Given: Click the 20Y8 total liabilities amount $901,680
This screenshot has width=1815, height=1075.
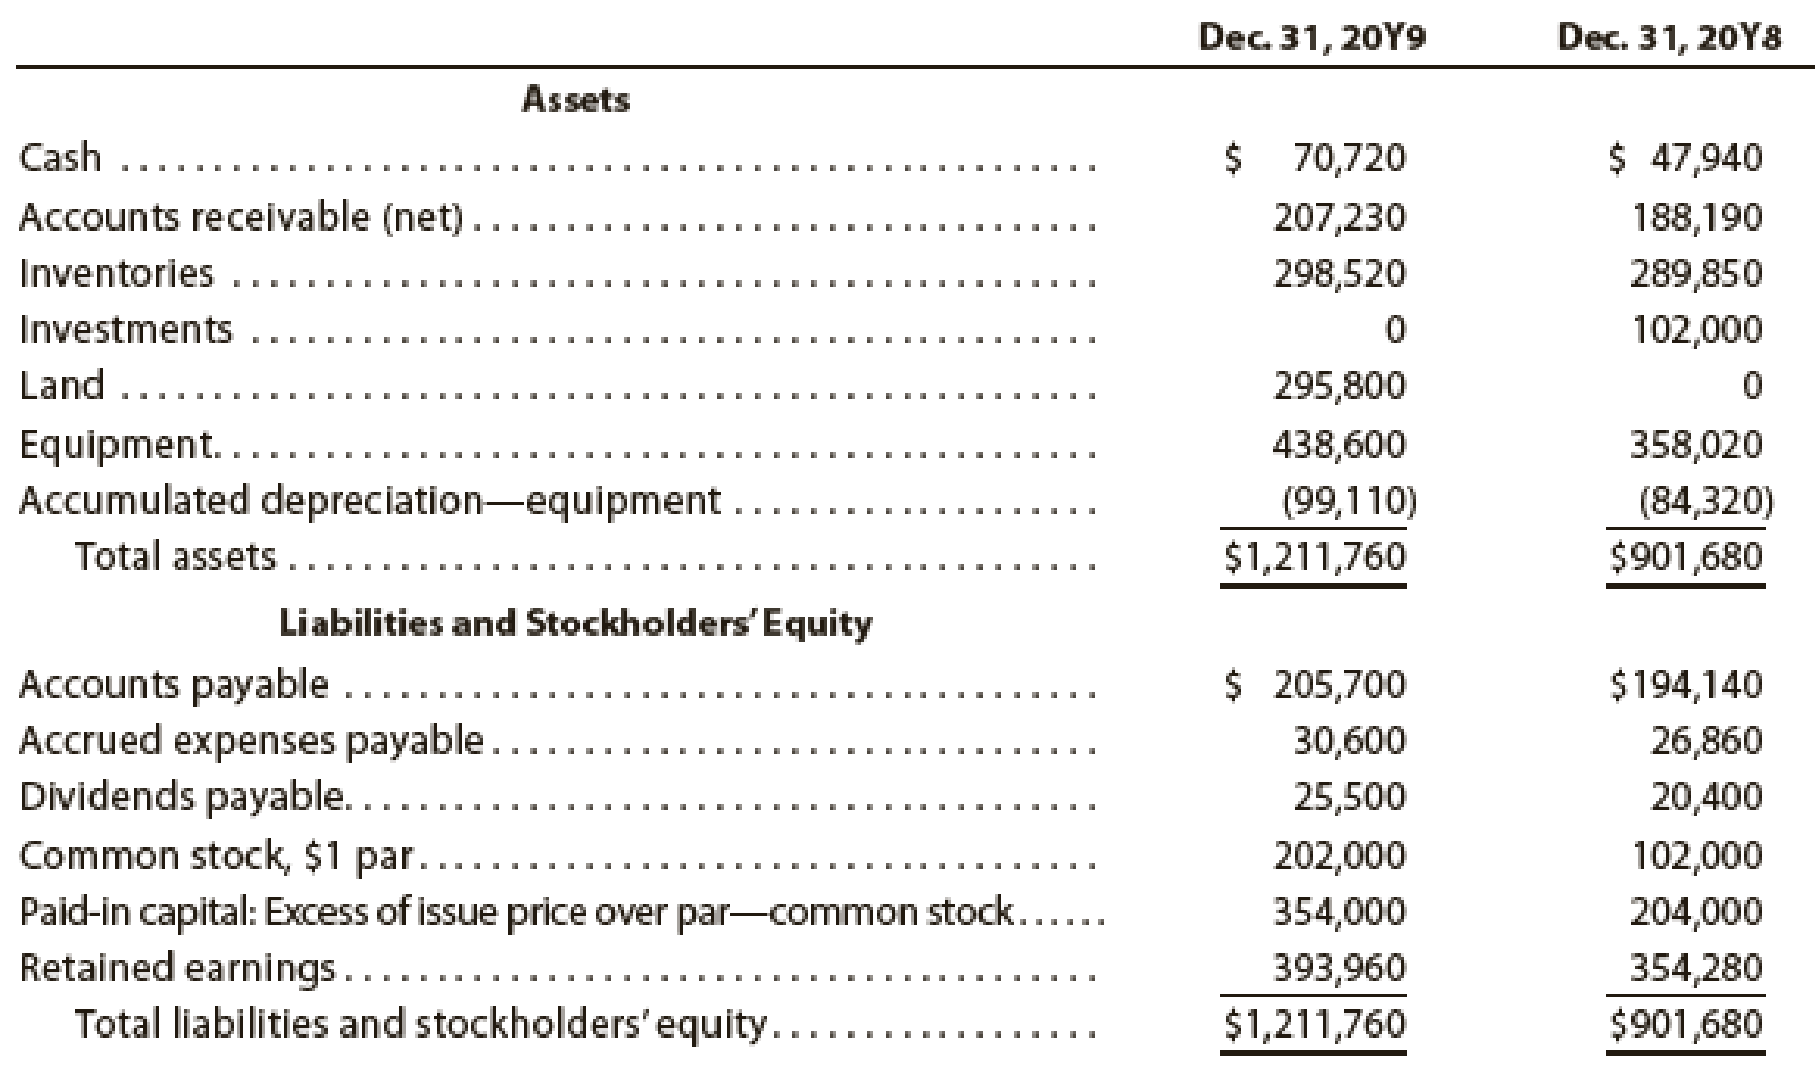Looking at the screenshot, I should point(1686,1024).
